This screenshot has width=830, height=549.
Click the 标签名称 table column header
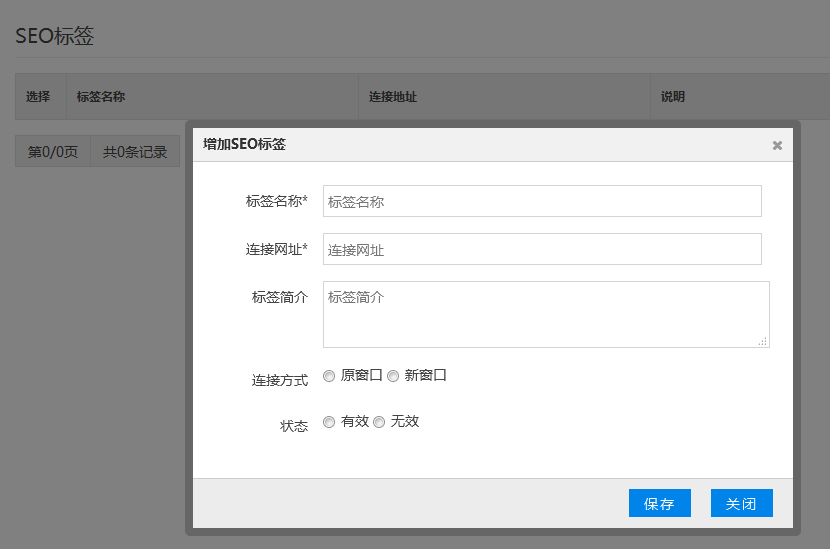coord(100,97)
